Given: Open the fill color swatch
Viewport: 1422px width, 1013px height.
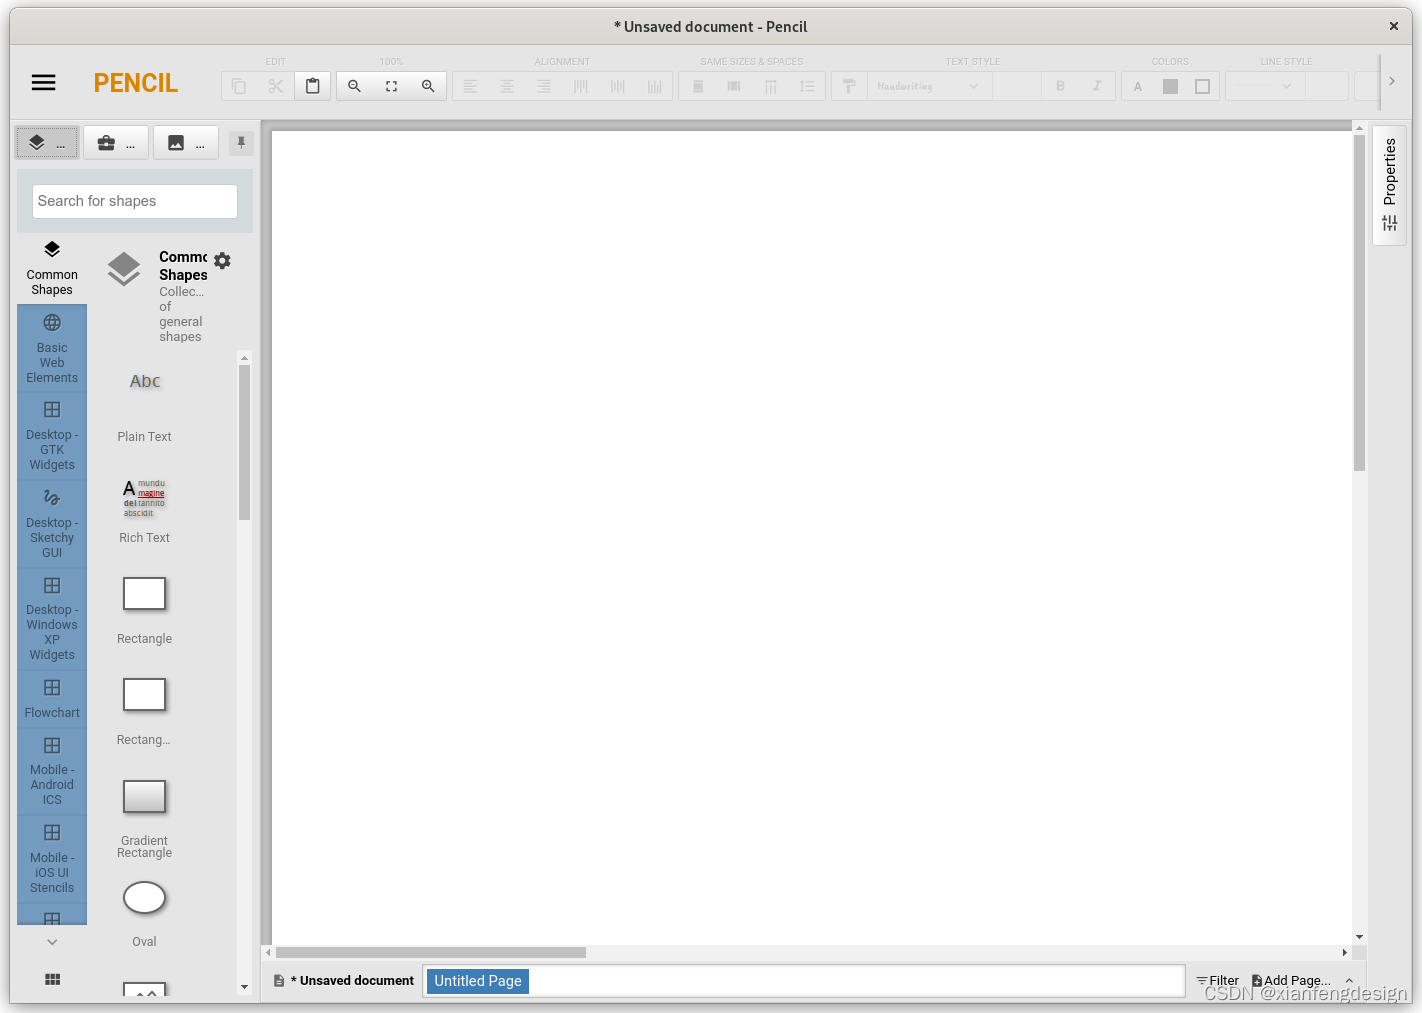Looking at the screenshot, I should pos(1170,86).
